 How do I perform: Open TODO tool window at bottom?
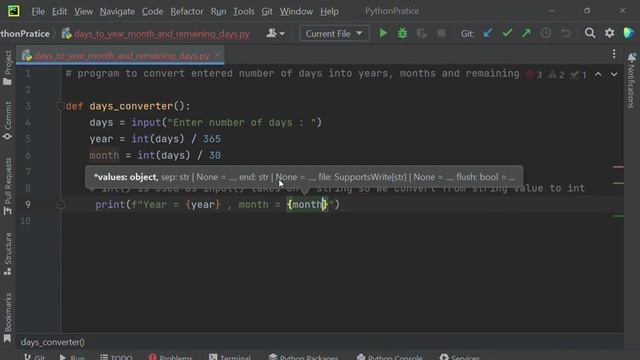(116, 357)
